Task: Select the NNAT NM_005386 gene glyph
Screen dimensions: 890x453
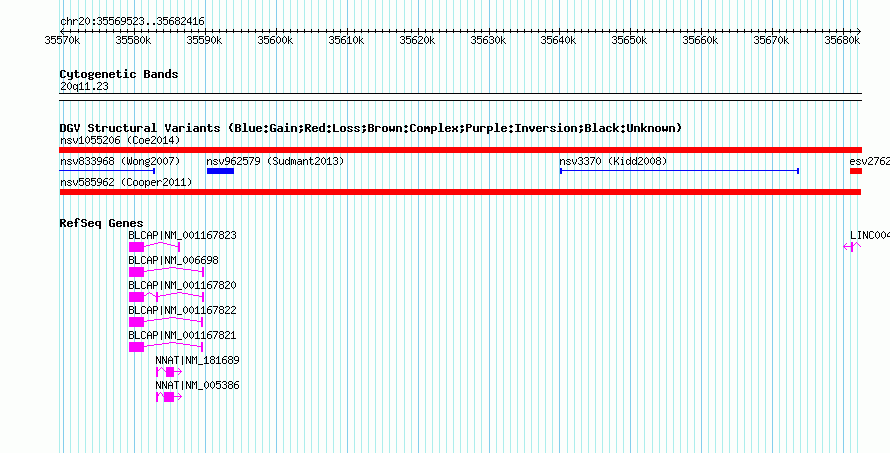Action: 169,397
